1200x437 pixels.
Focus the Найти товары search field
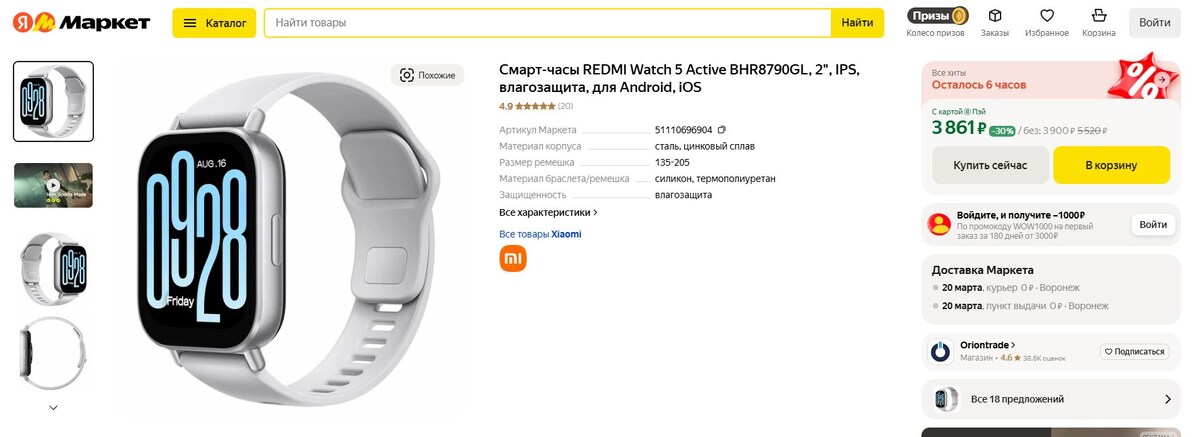(x=547, y=23)
